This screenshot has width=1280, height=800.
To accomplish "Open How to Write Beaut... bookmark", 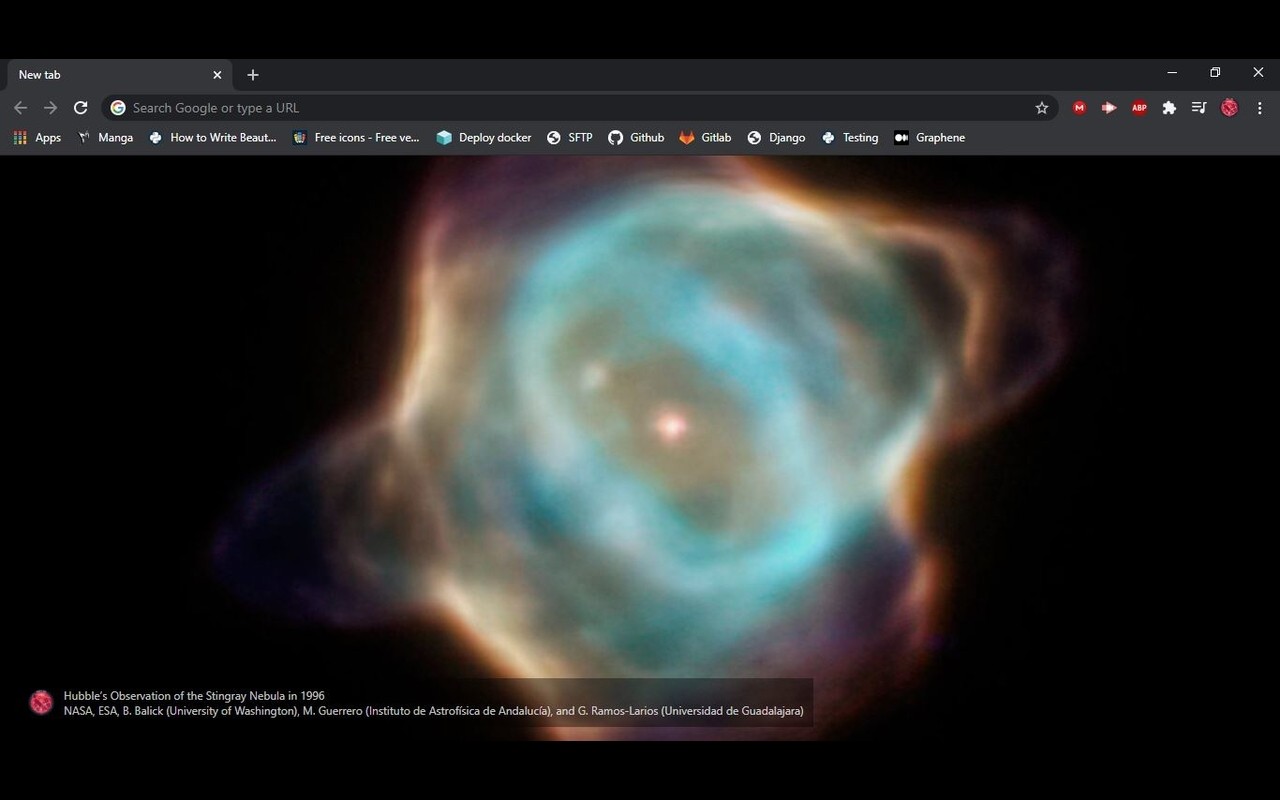I will (212, 138).
